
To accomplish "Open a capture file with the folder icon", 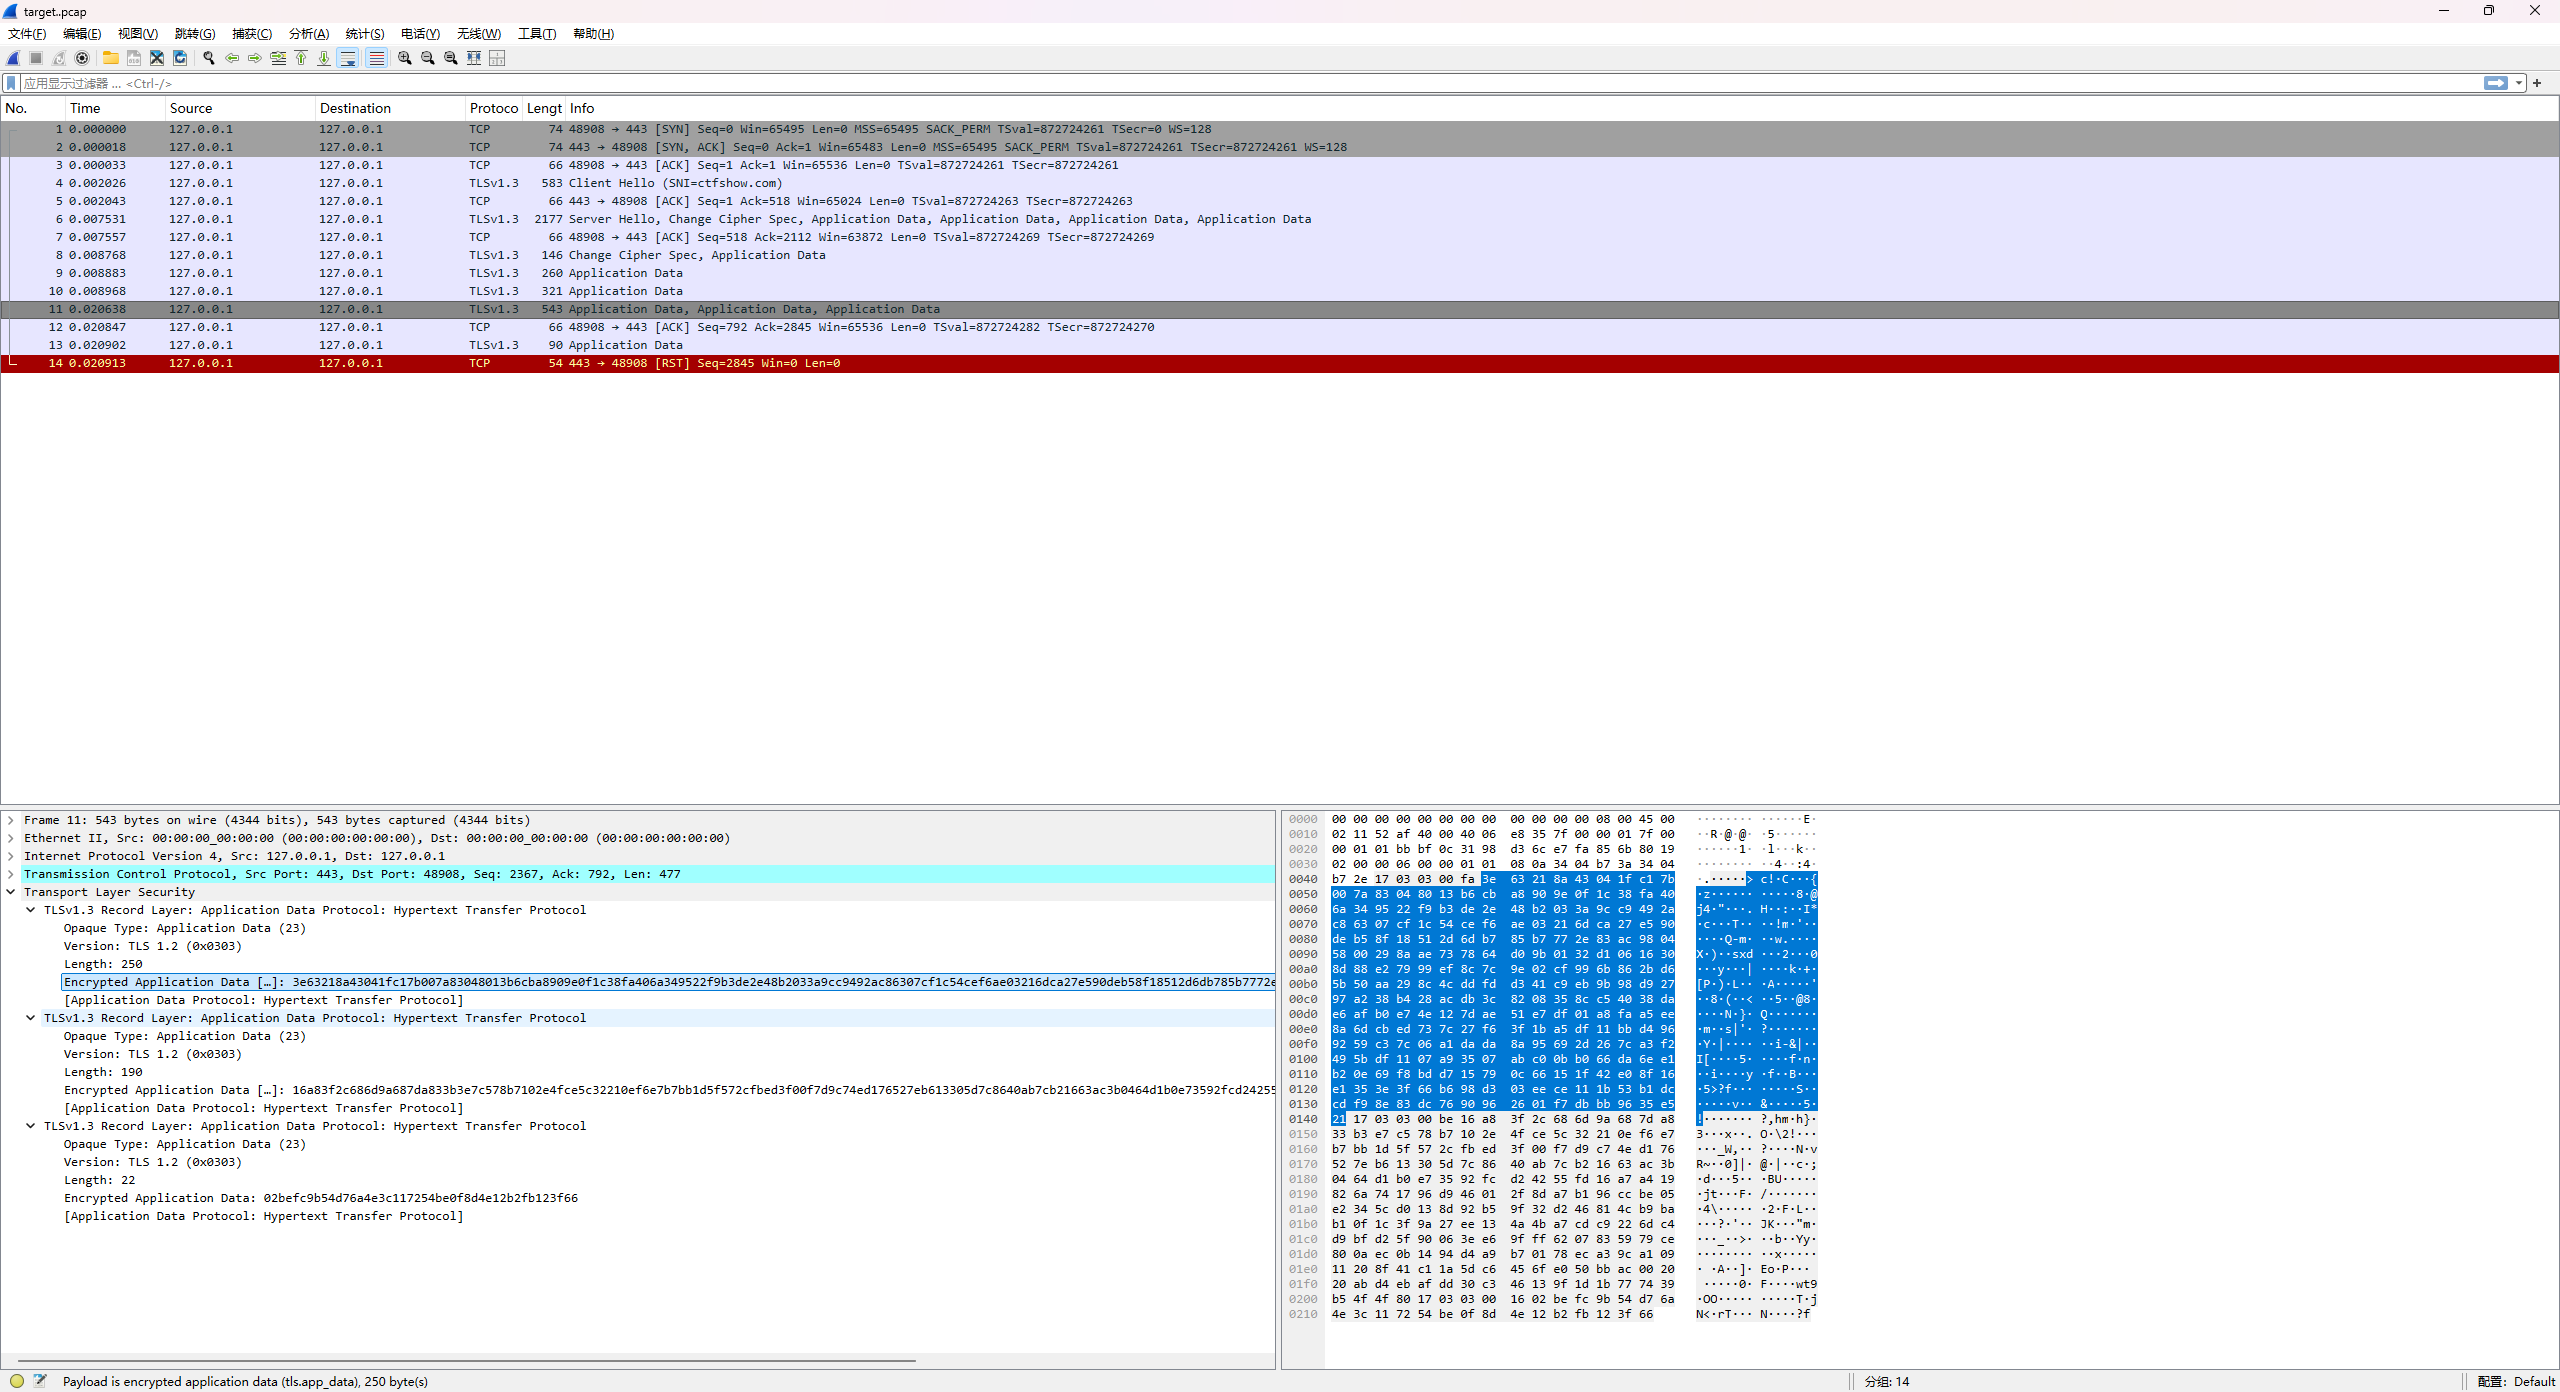I will pyautogui.click(x=110, y=58).
